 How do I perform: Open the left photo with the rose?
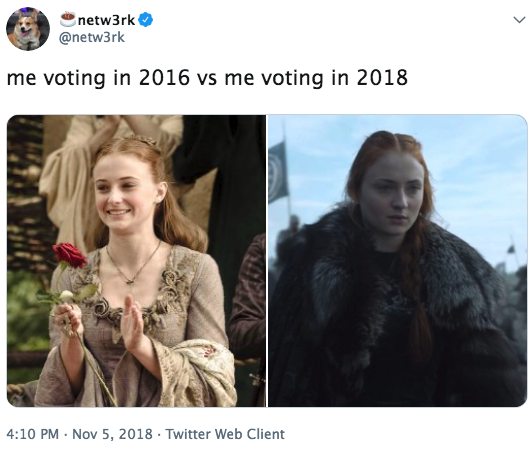[x=136, y=261]
